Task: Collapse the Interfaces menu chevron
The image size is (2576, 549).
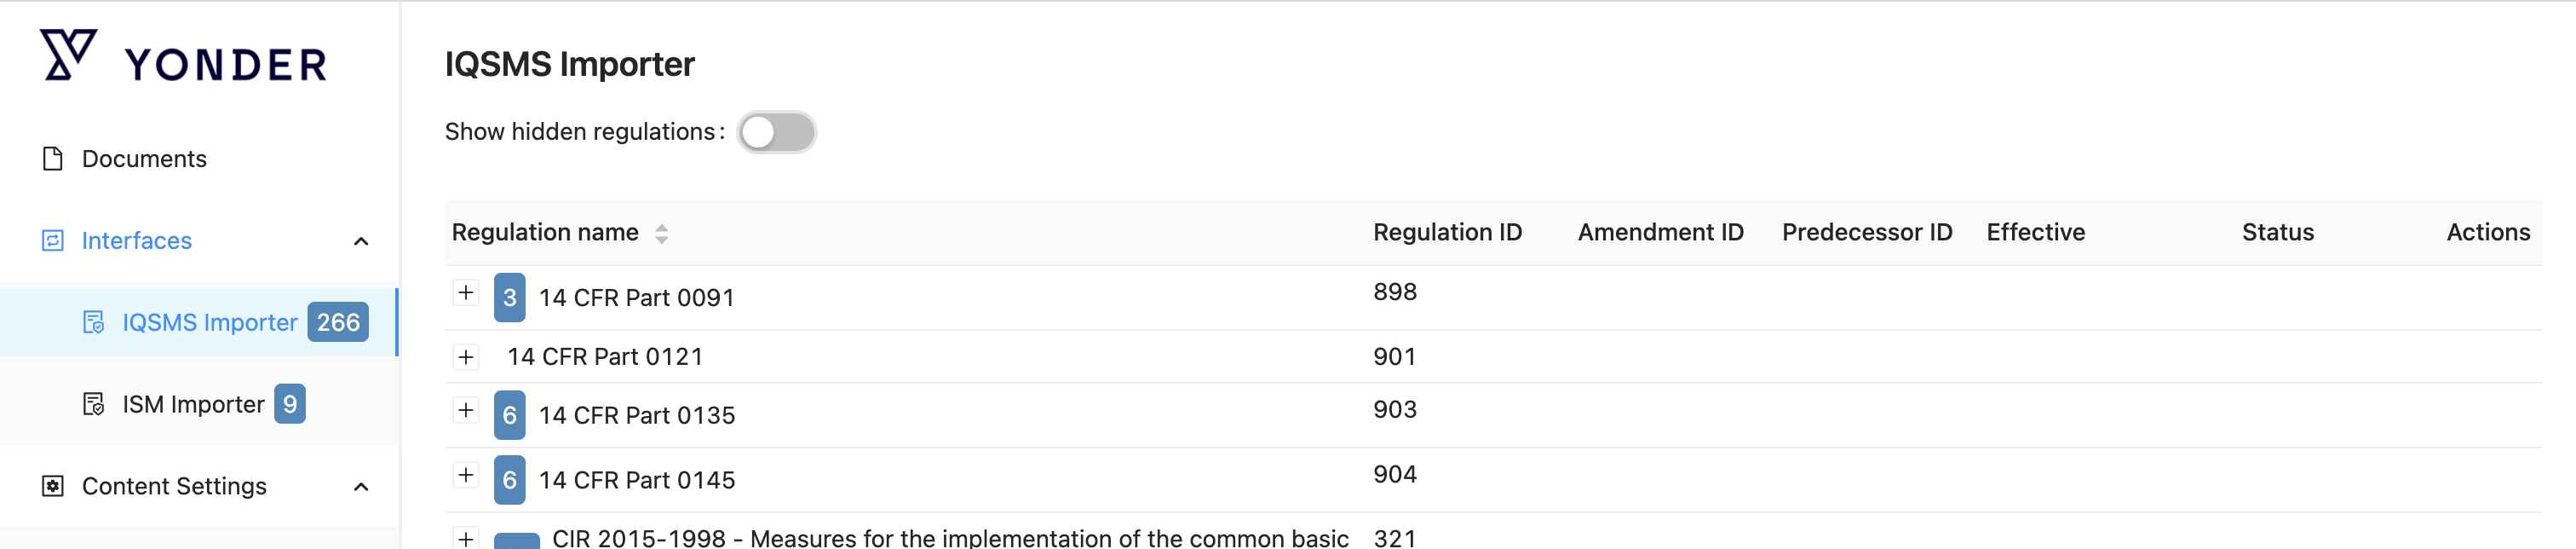Action: click(x=362, y=241)
